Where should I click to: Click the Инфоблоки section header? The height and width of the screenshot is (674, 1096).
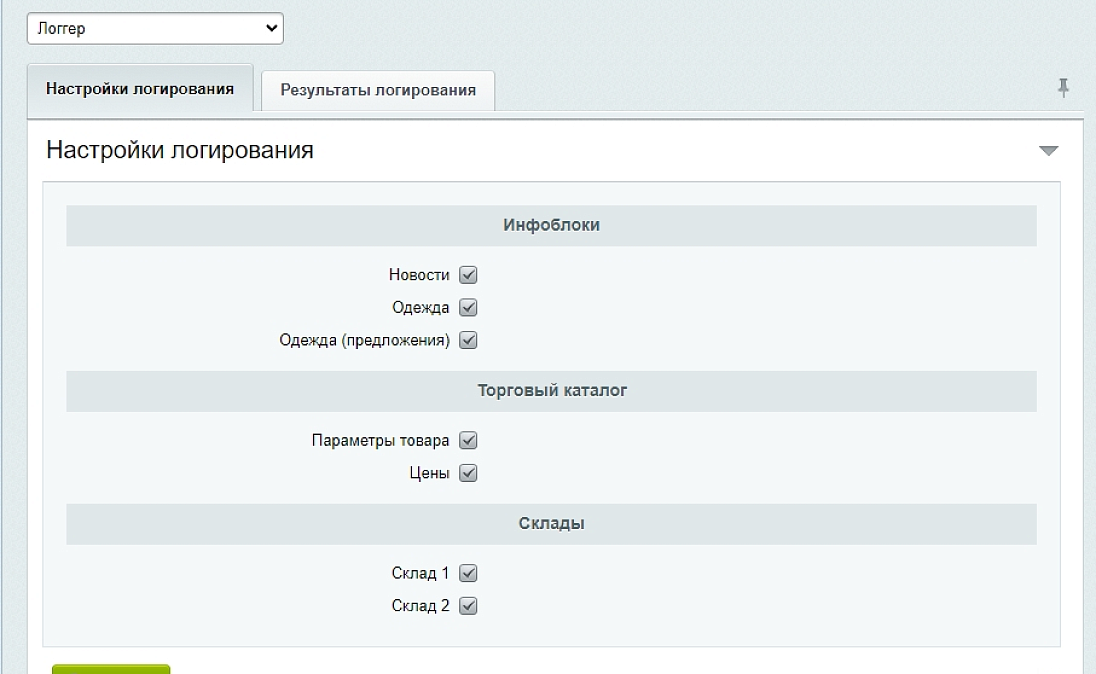pyautogui.click(x=551, y=225)
